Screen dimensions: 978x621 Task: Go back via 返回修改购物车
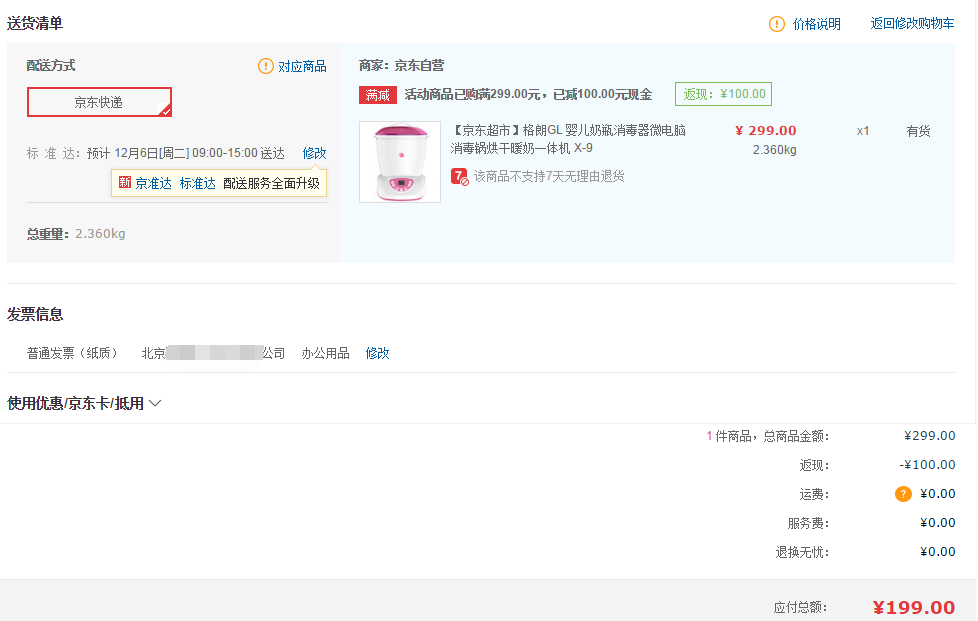pyautogui.click(x=912, y=24)
